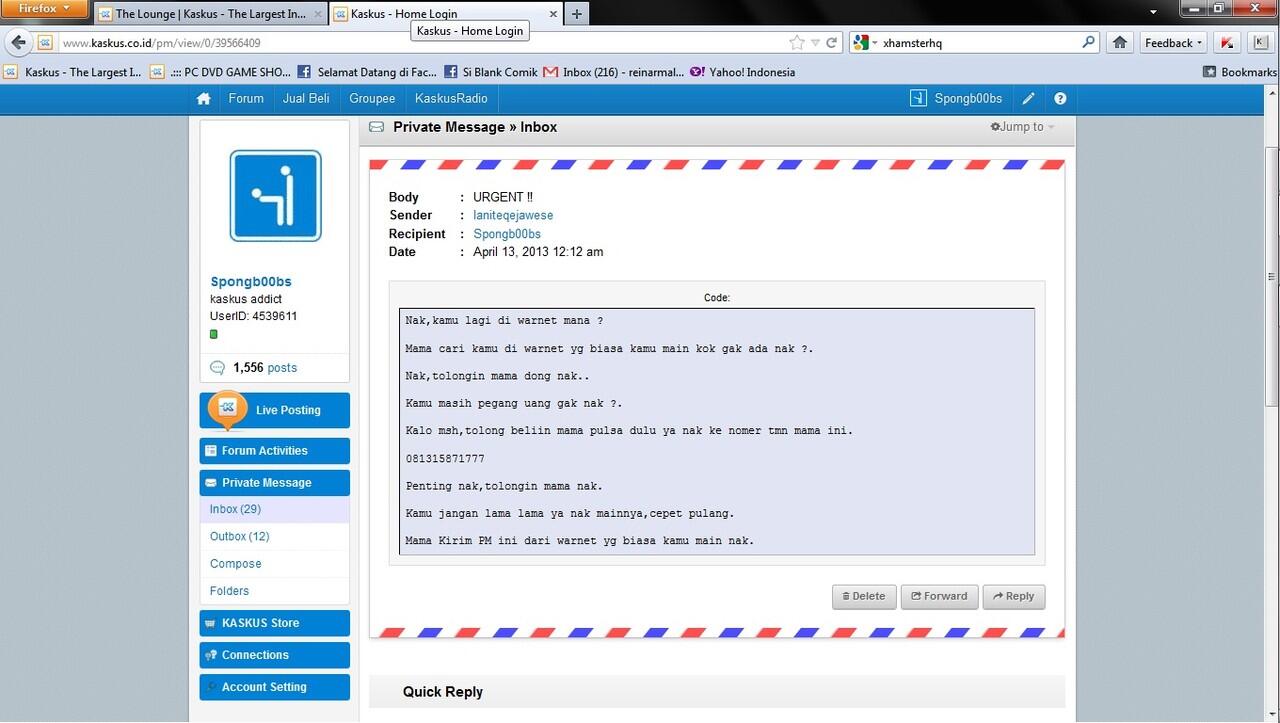This screenshot has width=1280, height=723.
Task: Click the search magnifier icon
Action: coord(1089,43)
